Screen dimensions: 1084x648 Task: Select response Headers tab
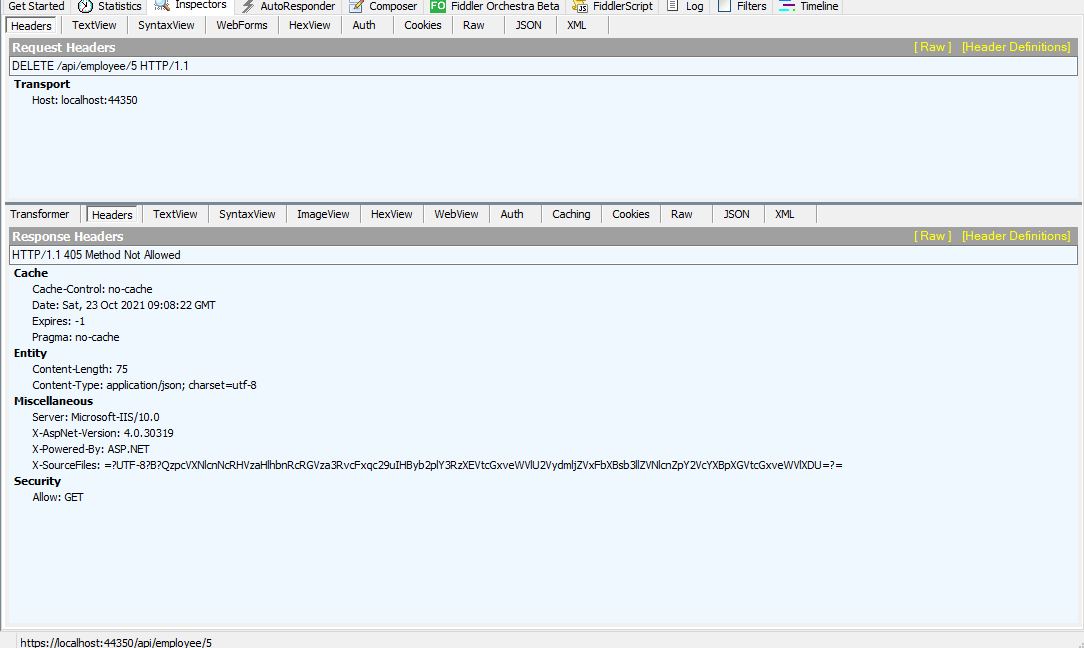[x=111, y=214]
